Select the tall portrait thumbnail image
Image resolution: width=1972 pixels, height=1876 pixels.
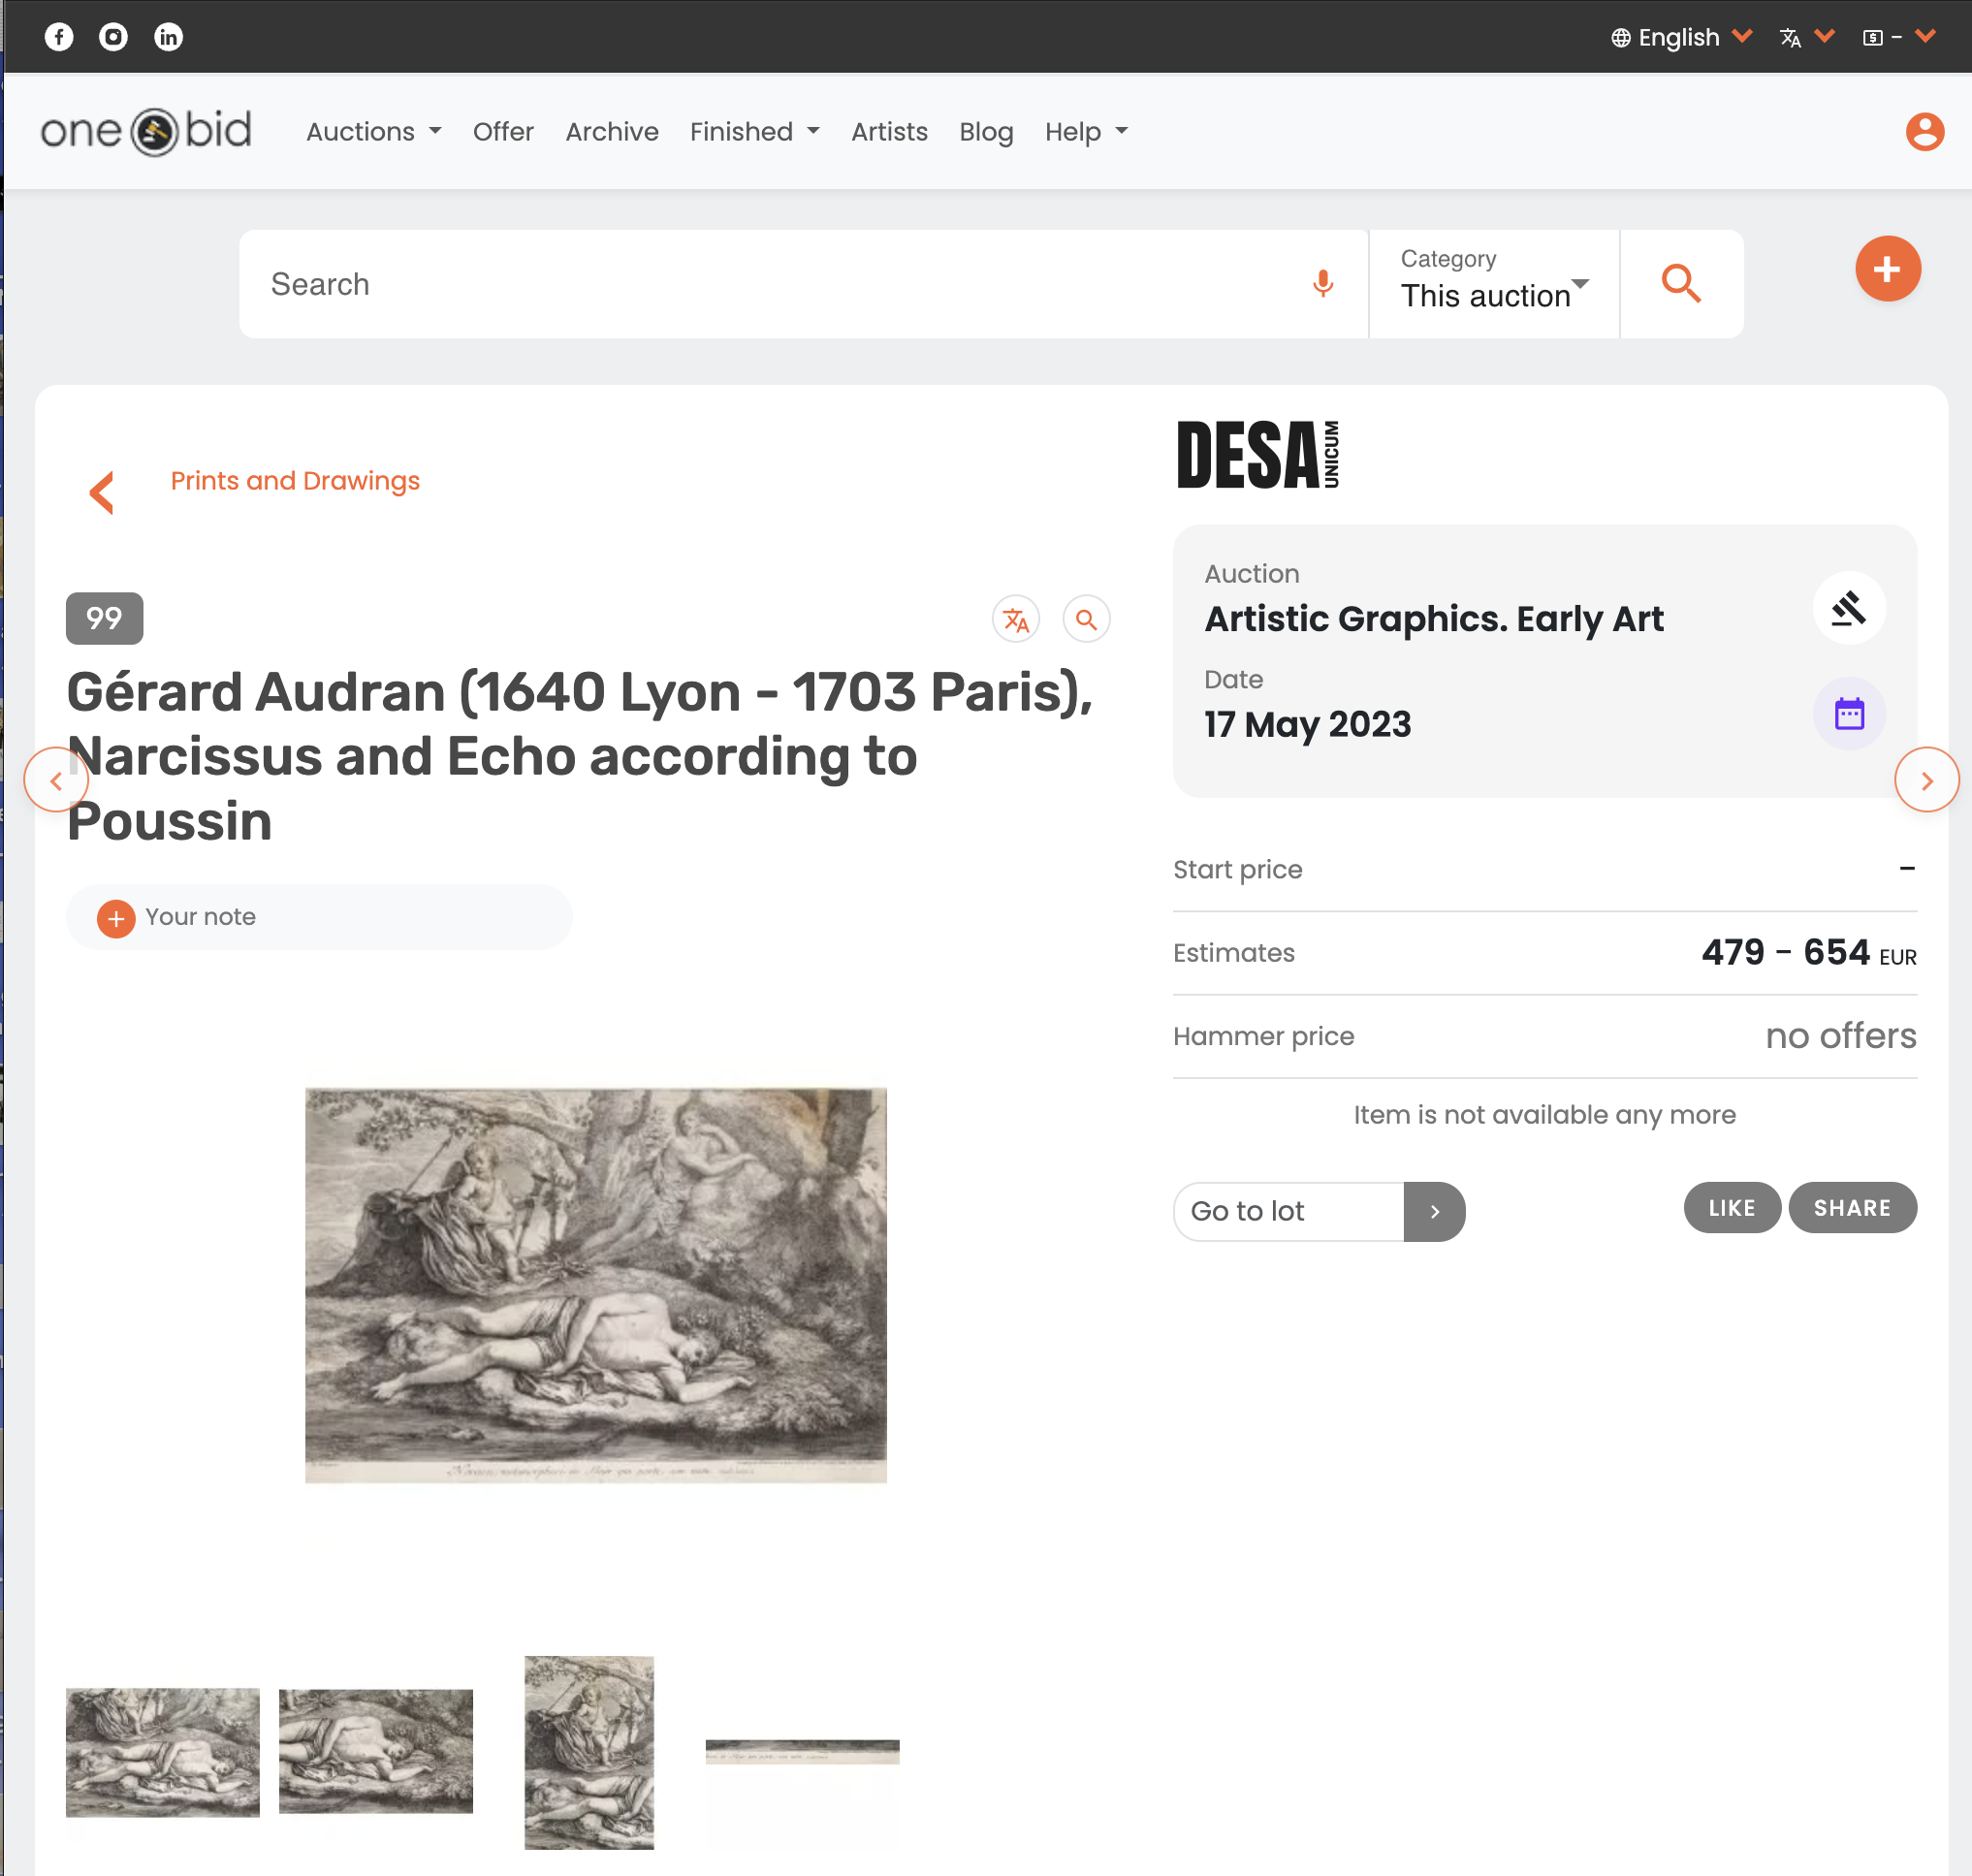pyautogui.click(x=589, y=1752)
